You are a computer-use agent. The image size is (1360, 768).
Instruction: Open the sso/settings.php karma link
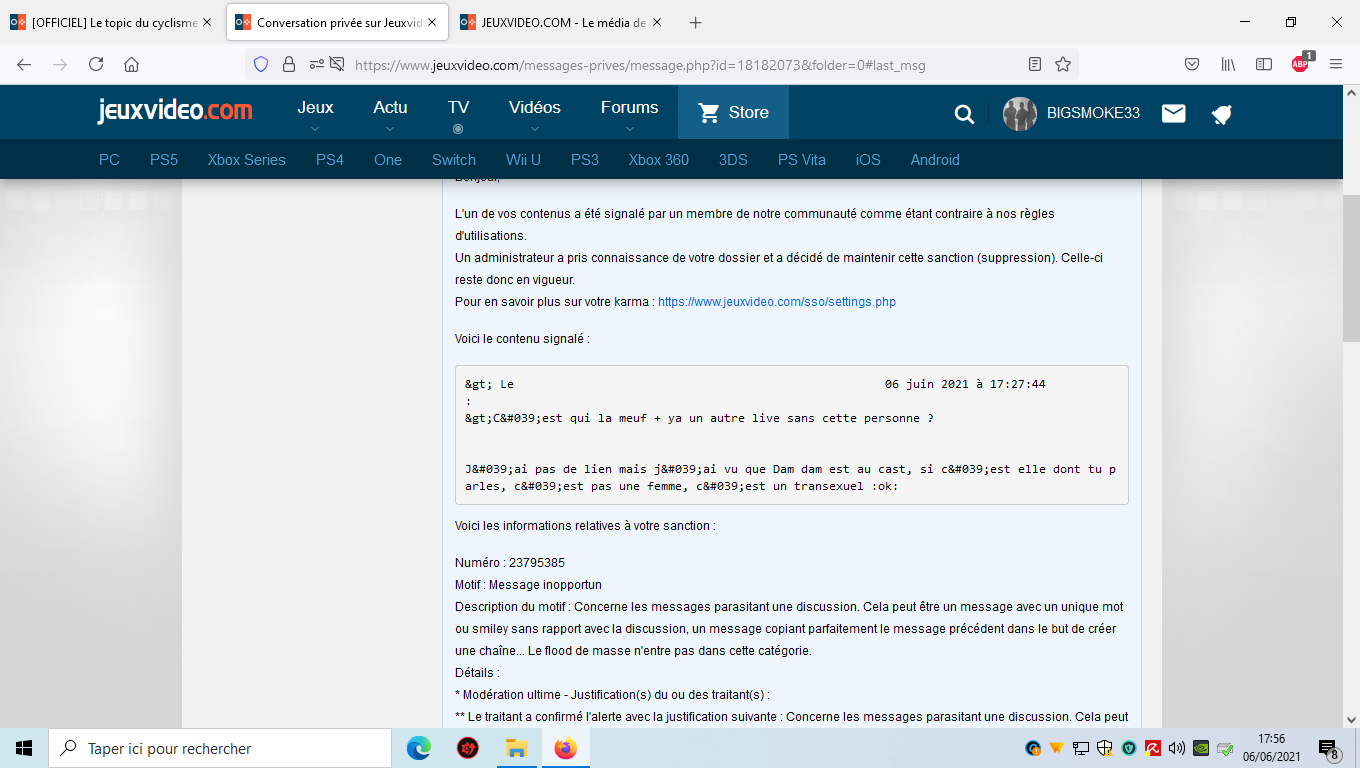coord(777,302)
